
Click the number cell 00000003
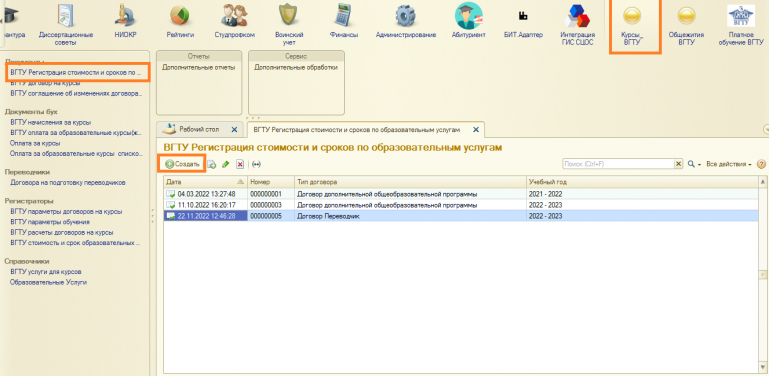(x=271, y=205)
